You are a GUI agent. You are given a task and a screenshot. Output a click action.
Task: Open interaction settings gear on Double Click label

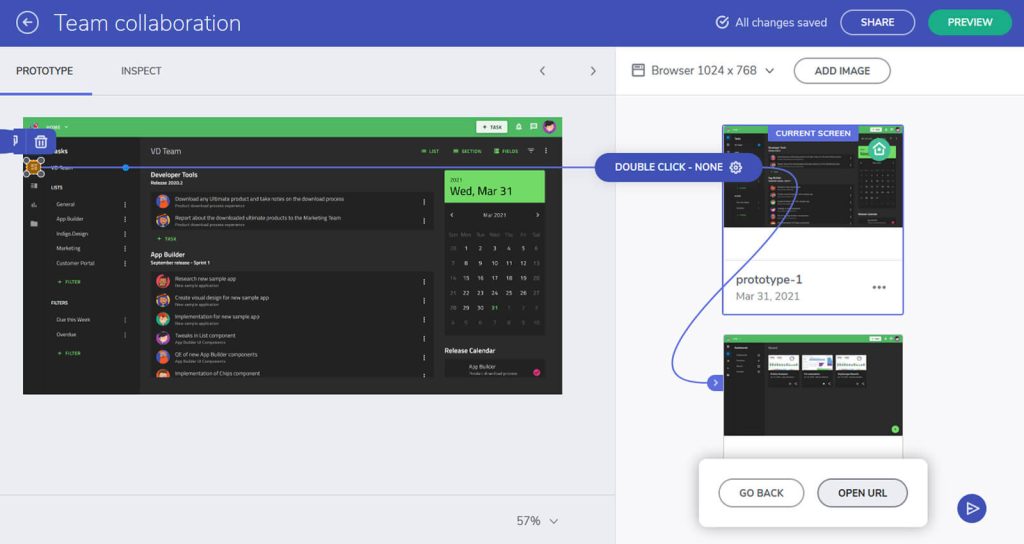click(736, 167)
